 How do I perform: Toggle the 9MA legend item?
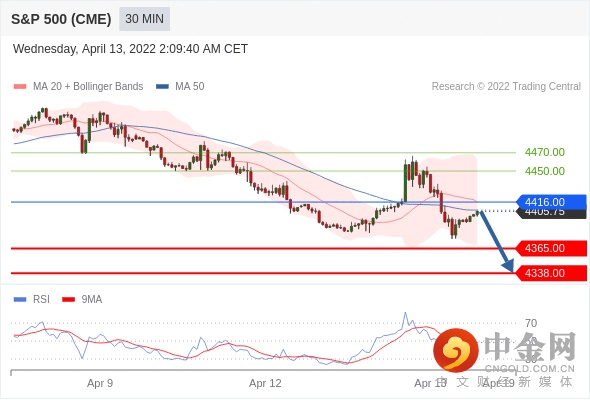82,300
